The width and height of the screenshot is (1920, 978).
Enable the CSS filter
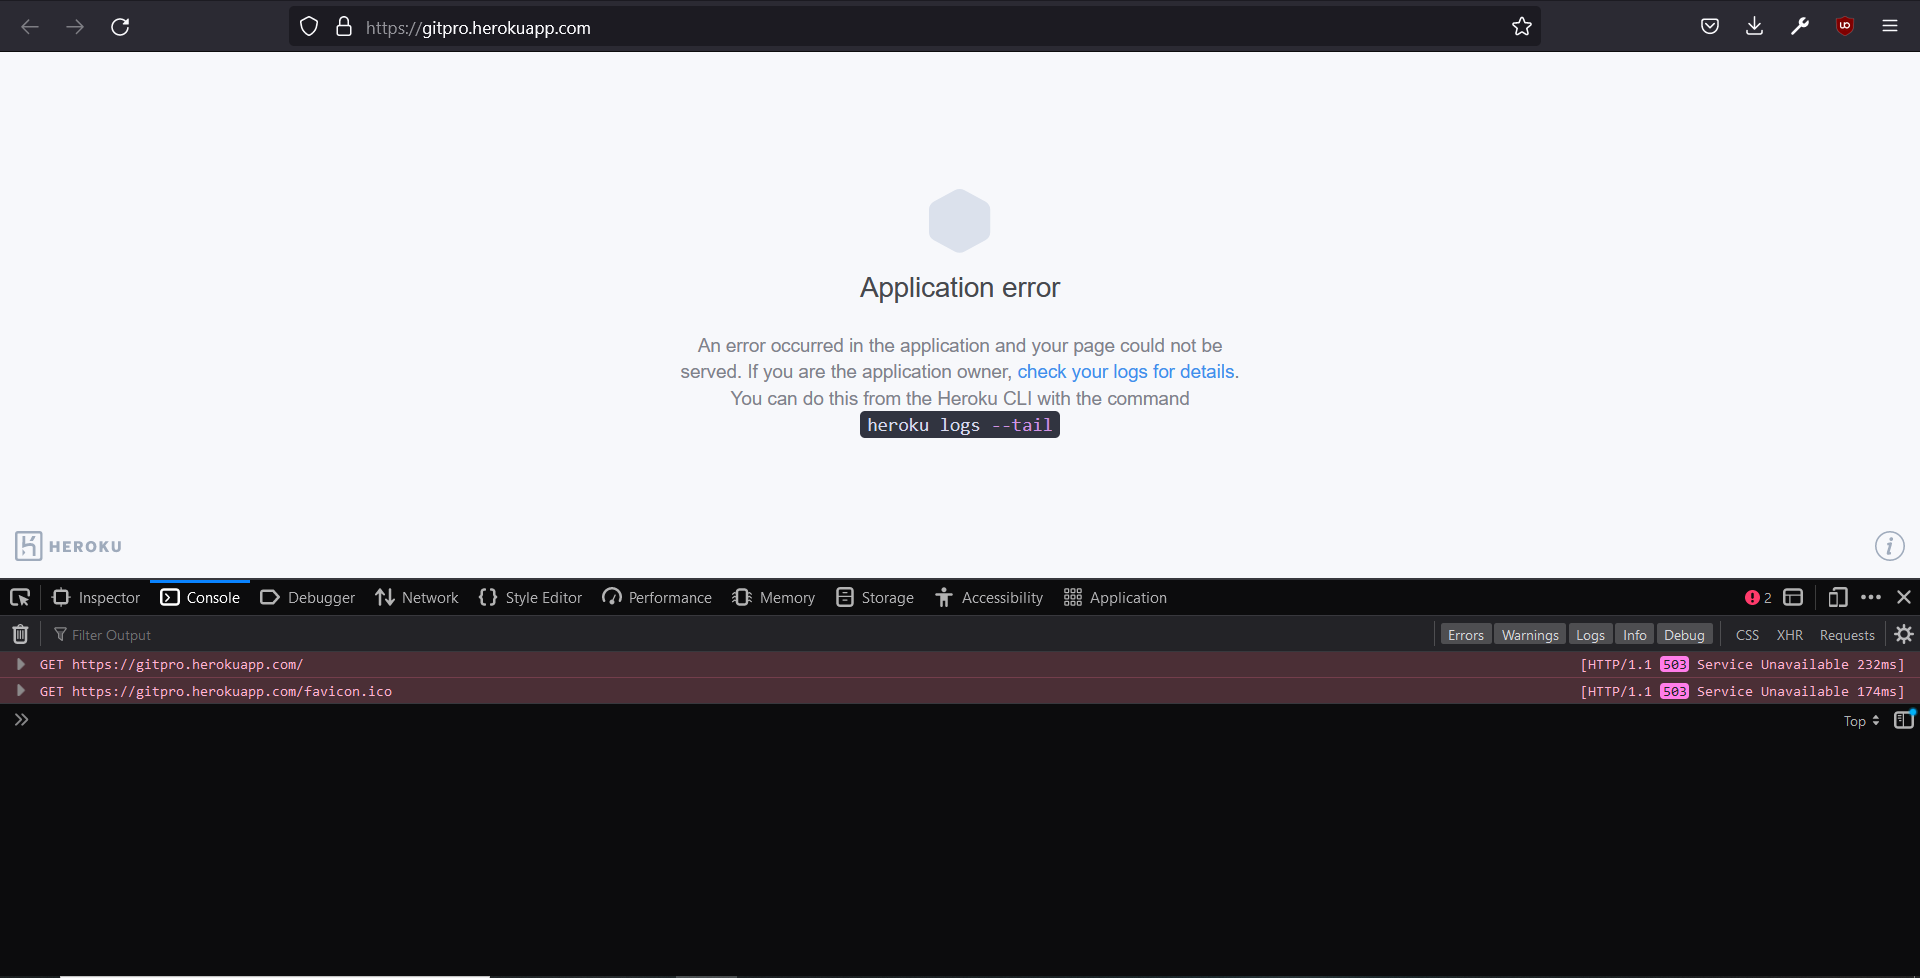[x=1747, y=634]
